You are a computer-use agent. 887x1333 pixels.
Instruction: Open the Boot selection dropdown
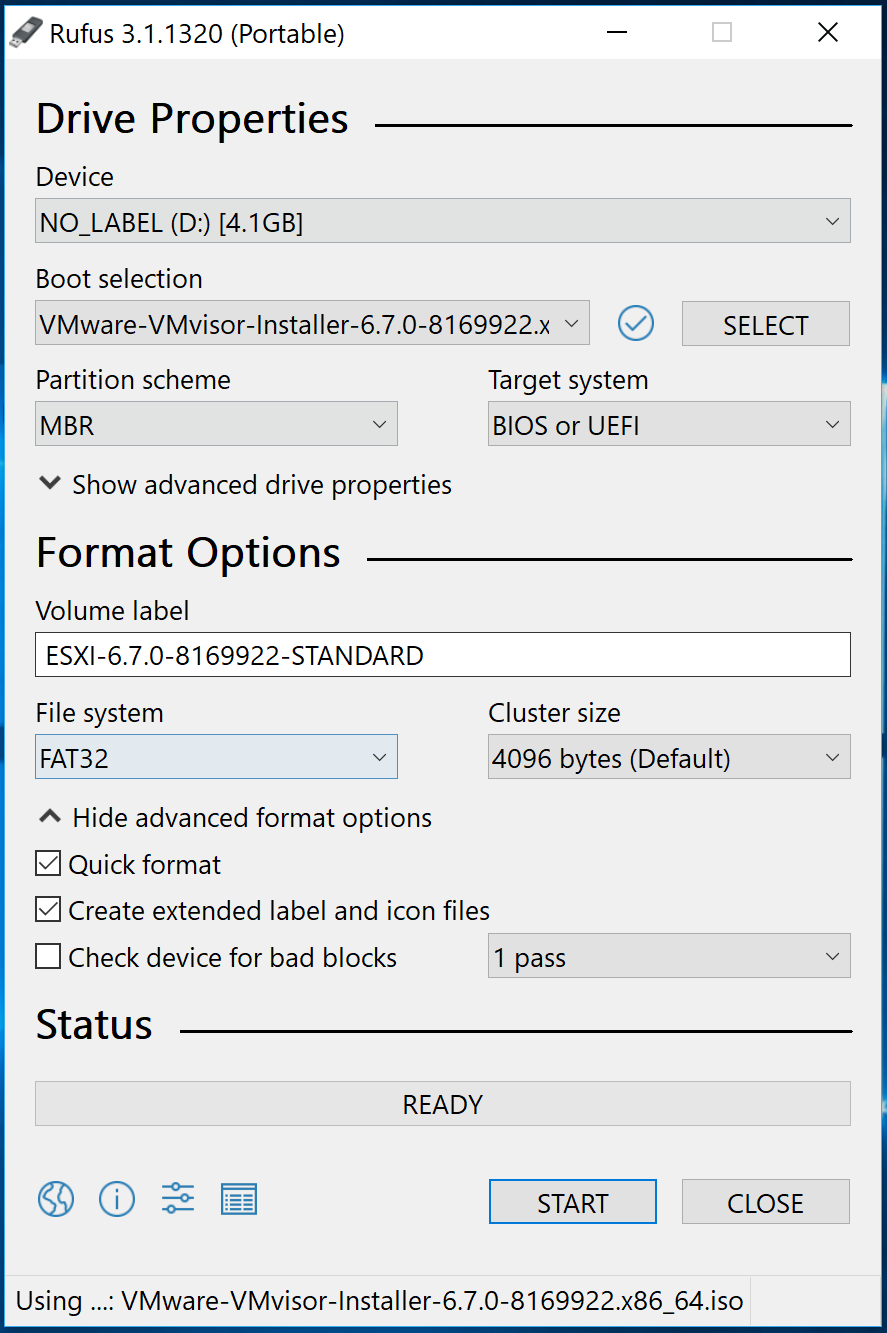[x=312, y=324]
